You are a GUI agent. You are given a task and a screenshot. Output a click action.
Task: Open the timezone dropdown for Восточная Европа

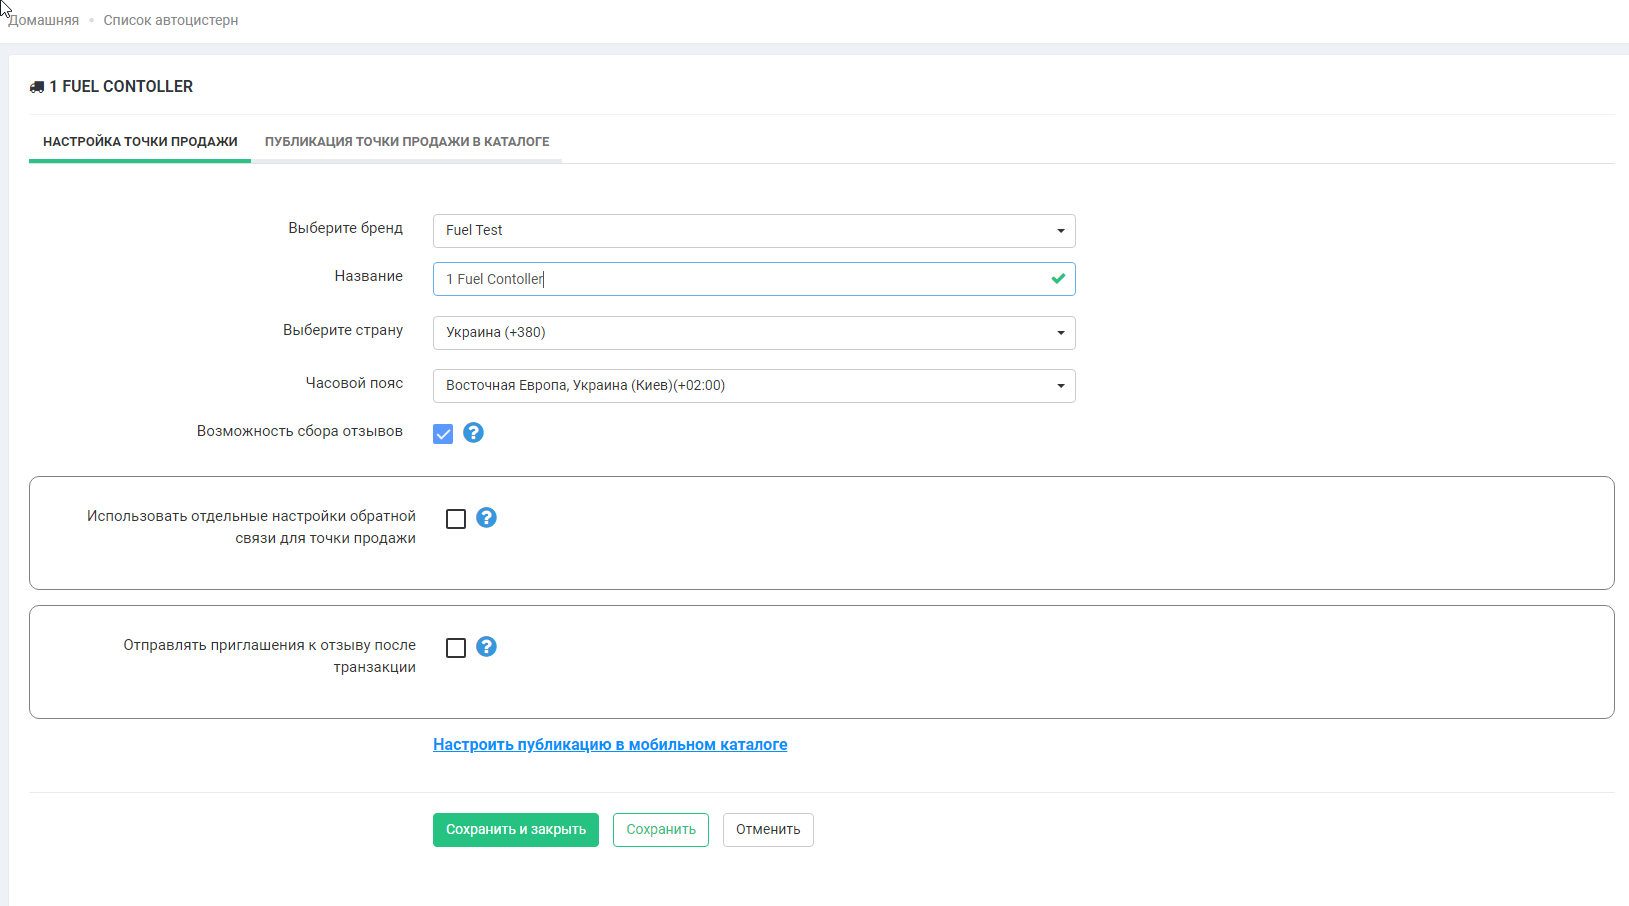click(753, 386)
